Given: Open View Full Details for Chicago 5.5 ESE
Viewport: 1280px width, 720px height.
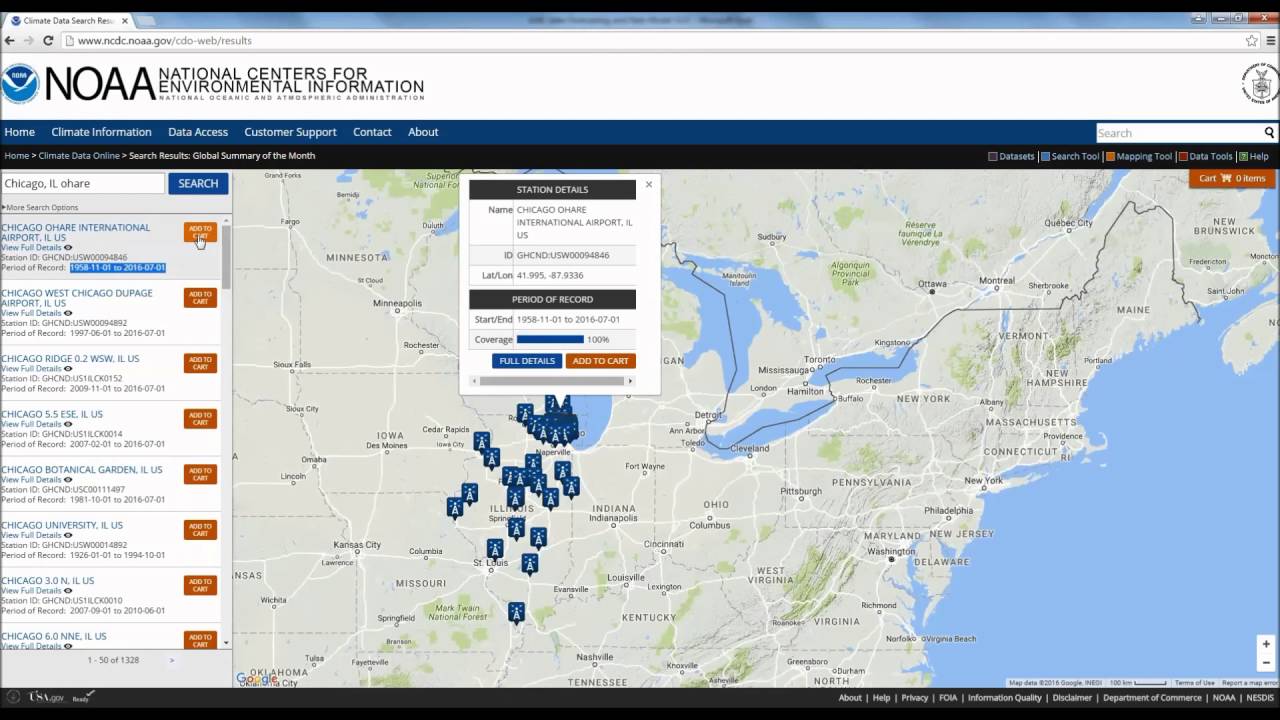Looking at the screenshot, I should (x=31, y=424).
